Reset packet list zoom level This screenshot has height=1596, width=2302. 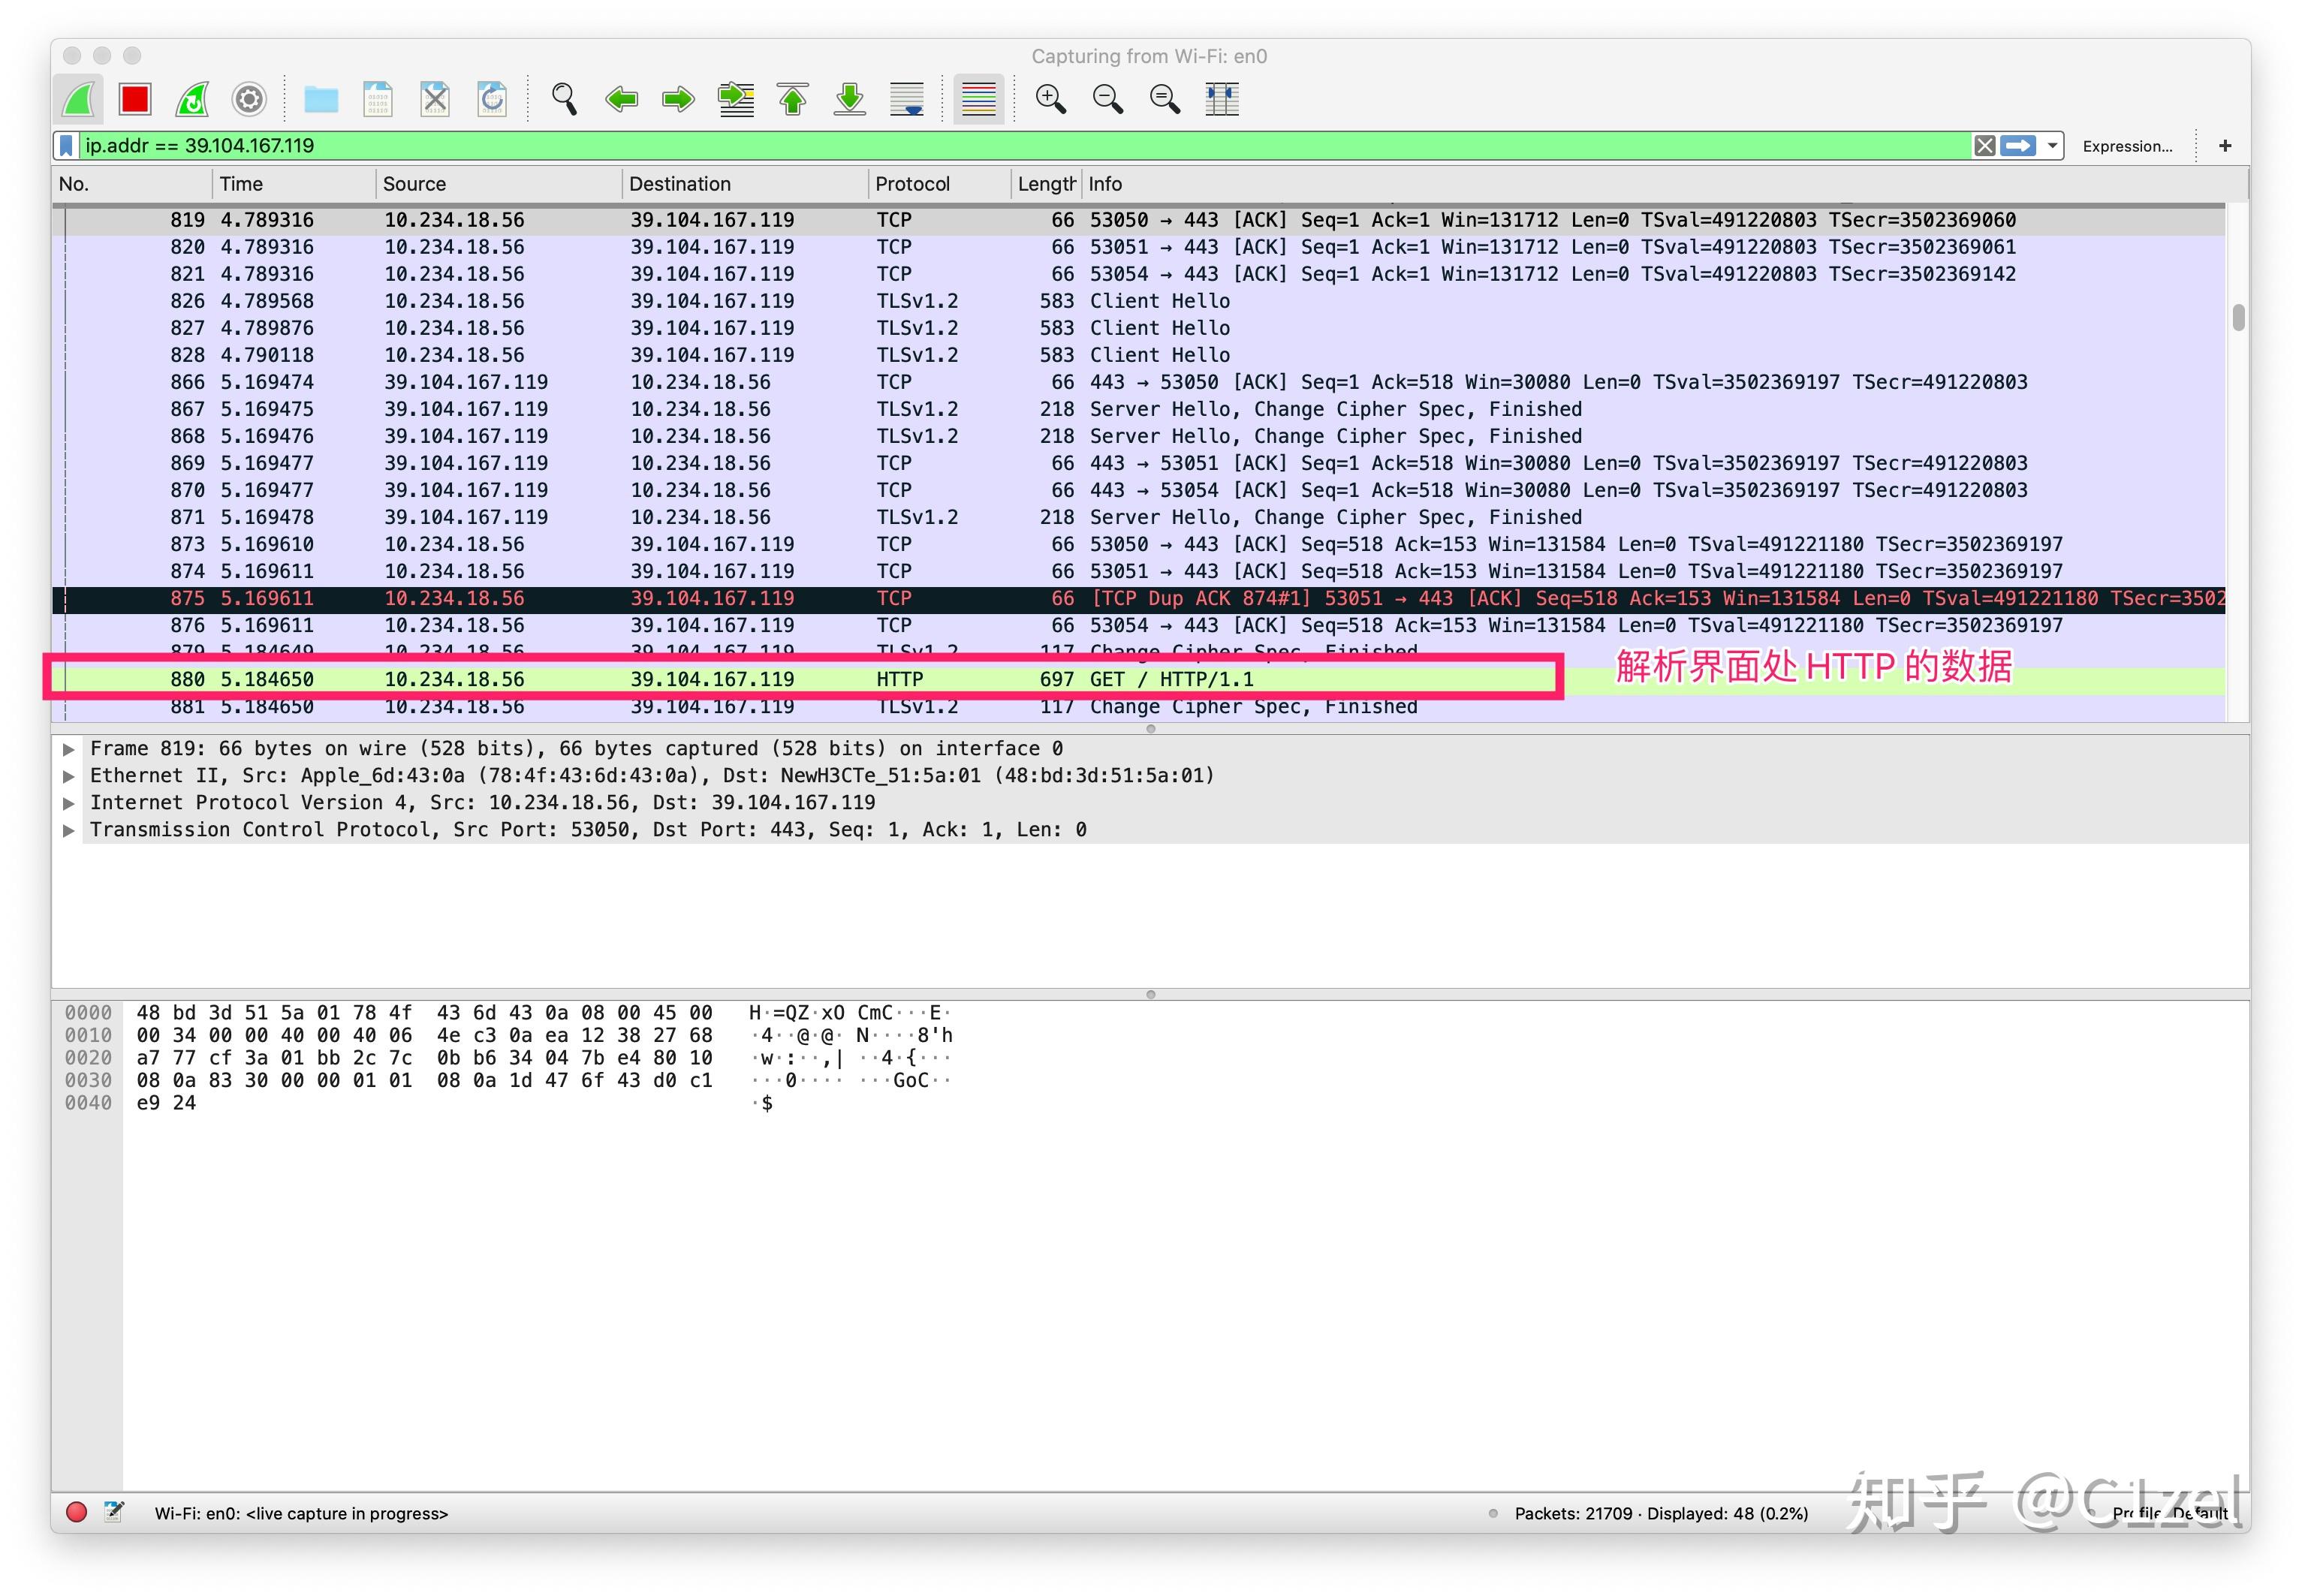pos(1162,99)
